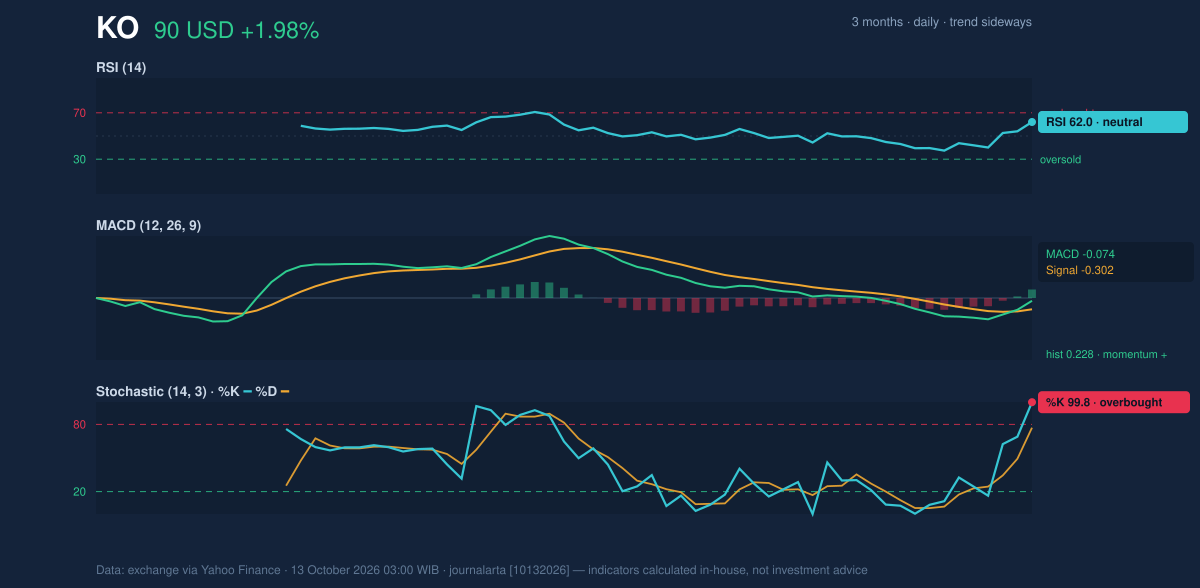The height and width of the screenshot is (588, 1200).
Task: Click the %D orange legend swatch
Action: coord(285,391)
